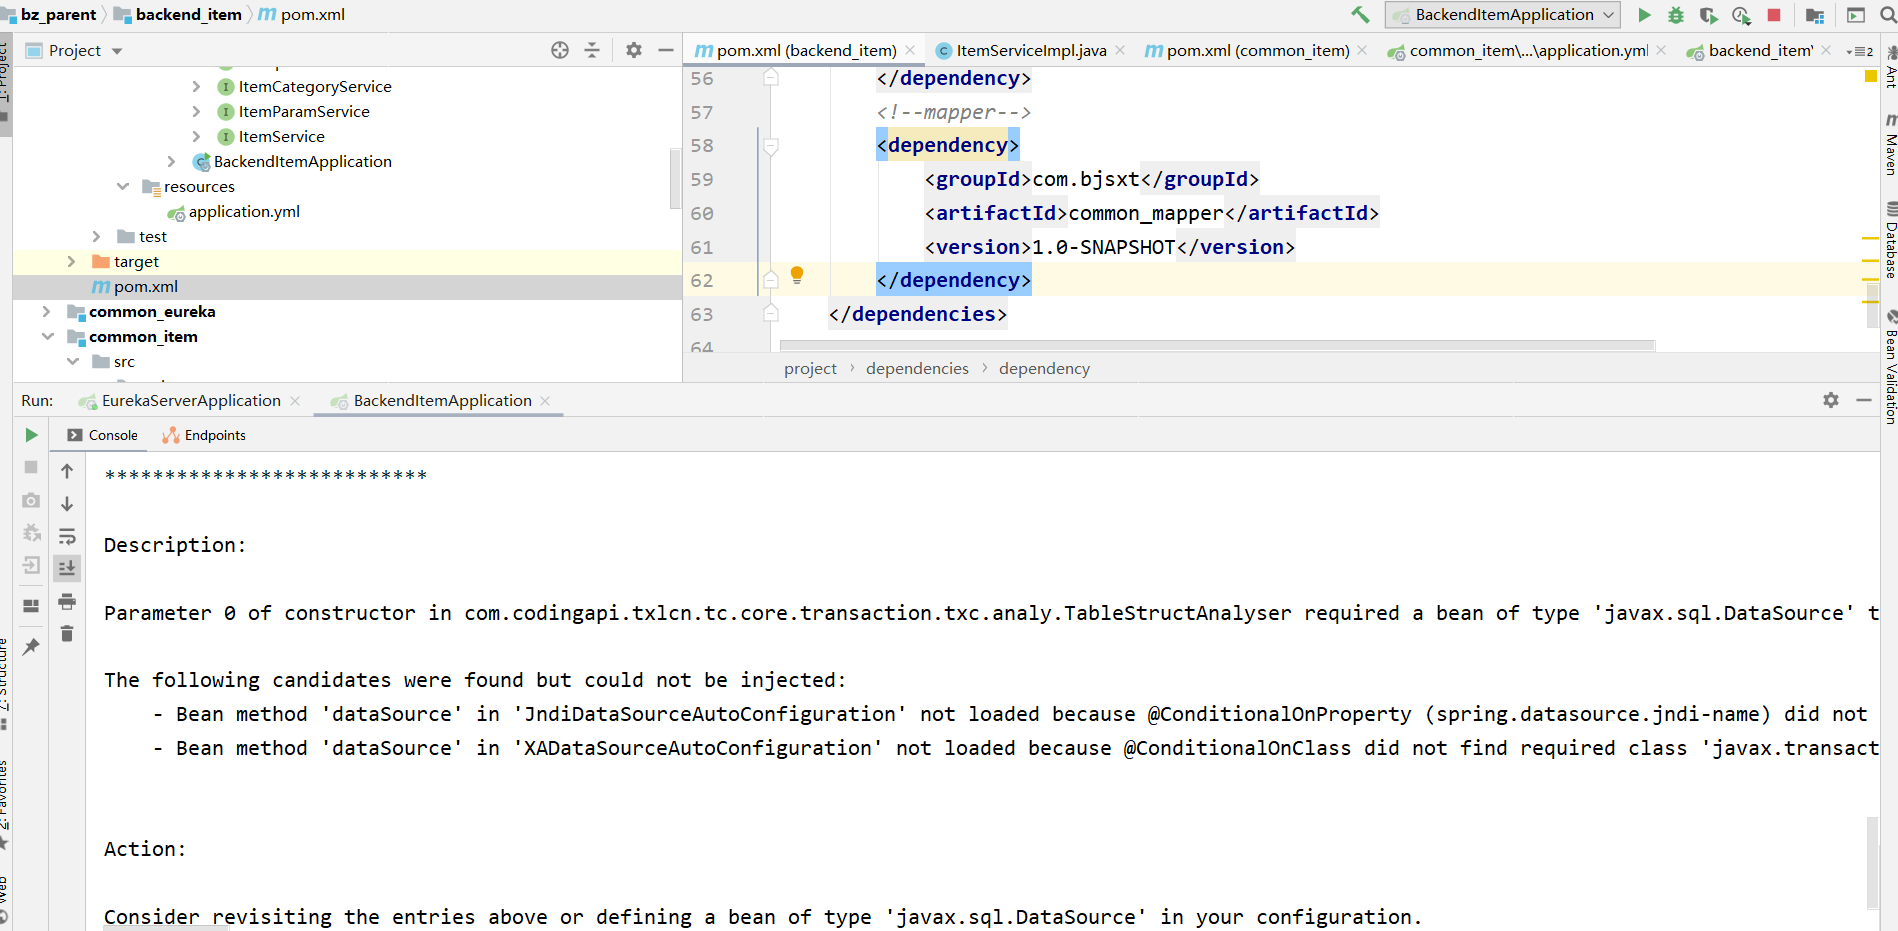The image size is (1898, 931).
Task: Click the editor horizontal scrollbar
Action: point(1217,345)
